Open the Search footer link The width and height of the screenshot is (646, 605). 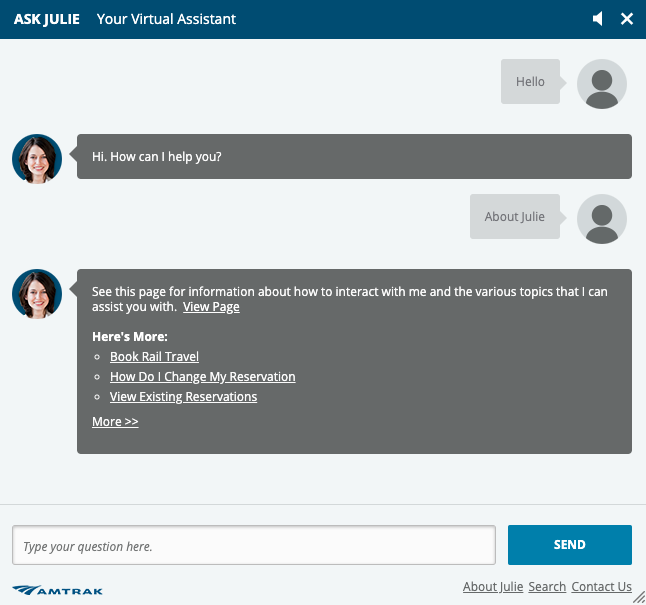(x=547, y=586)
